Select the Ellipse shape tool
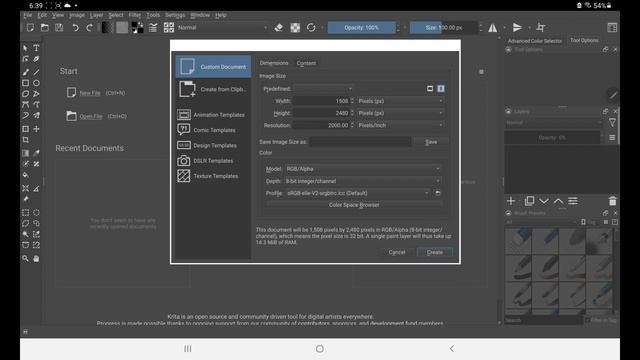 pyautogui.click(x=36, y=83)
